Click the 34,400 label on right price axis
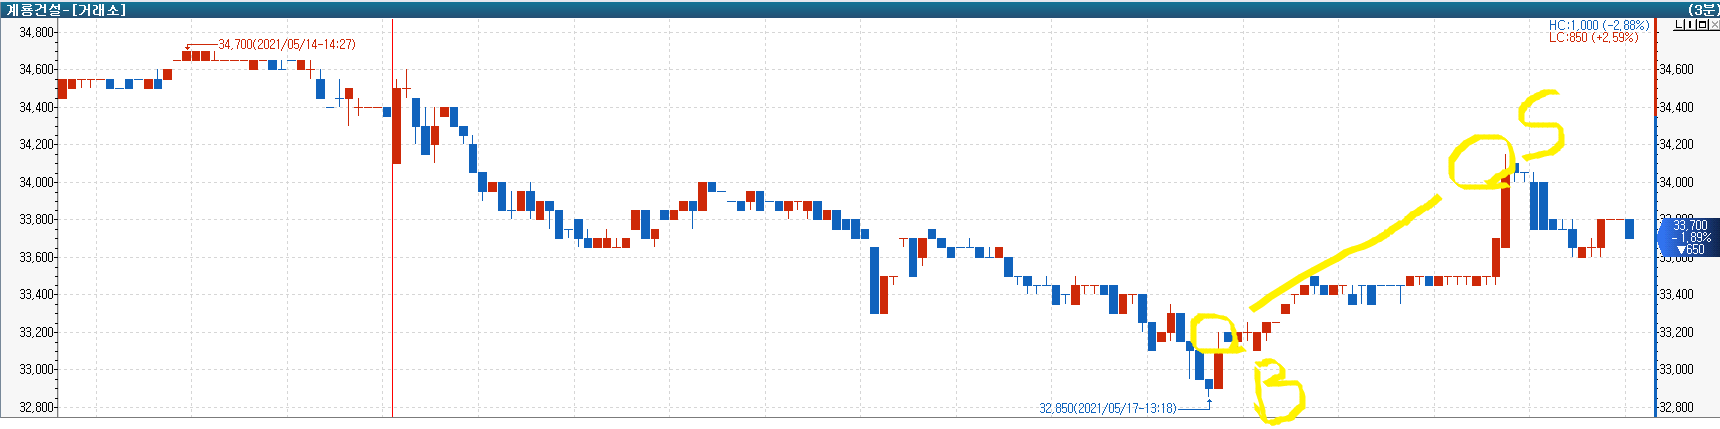1720x429 pixels. pos(1676,107)
